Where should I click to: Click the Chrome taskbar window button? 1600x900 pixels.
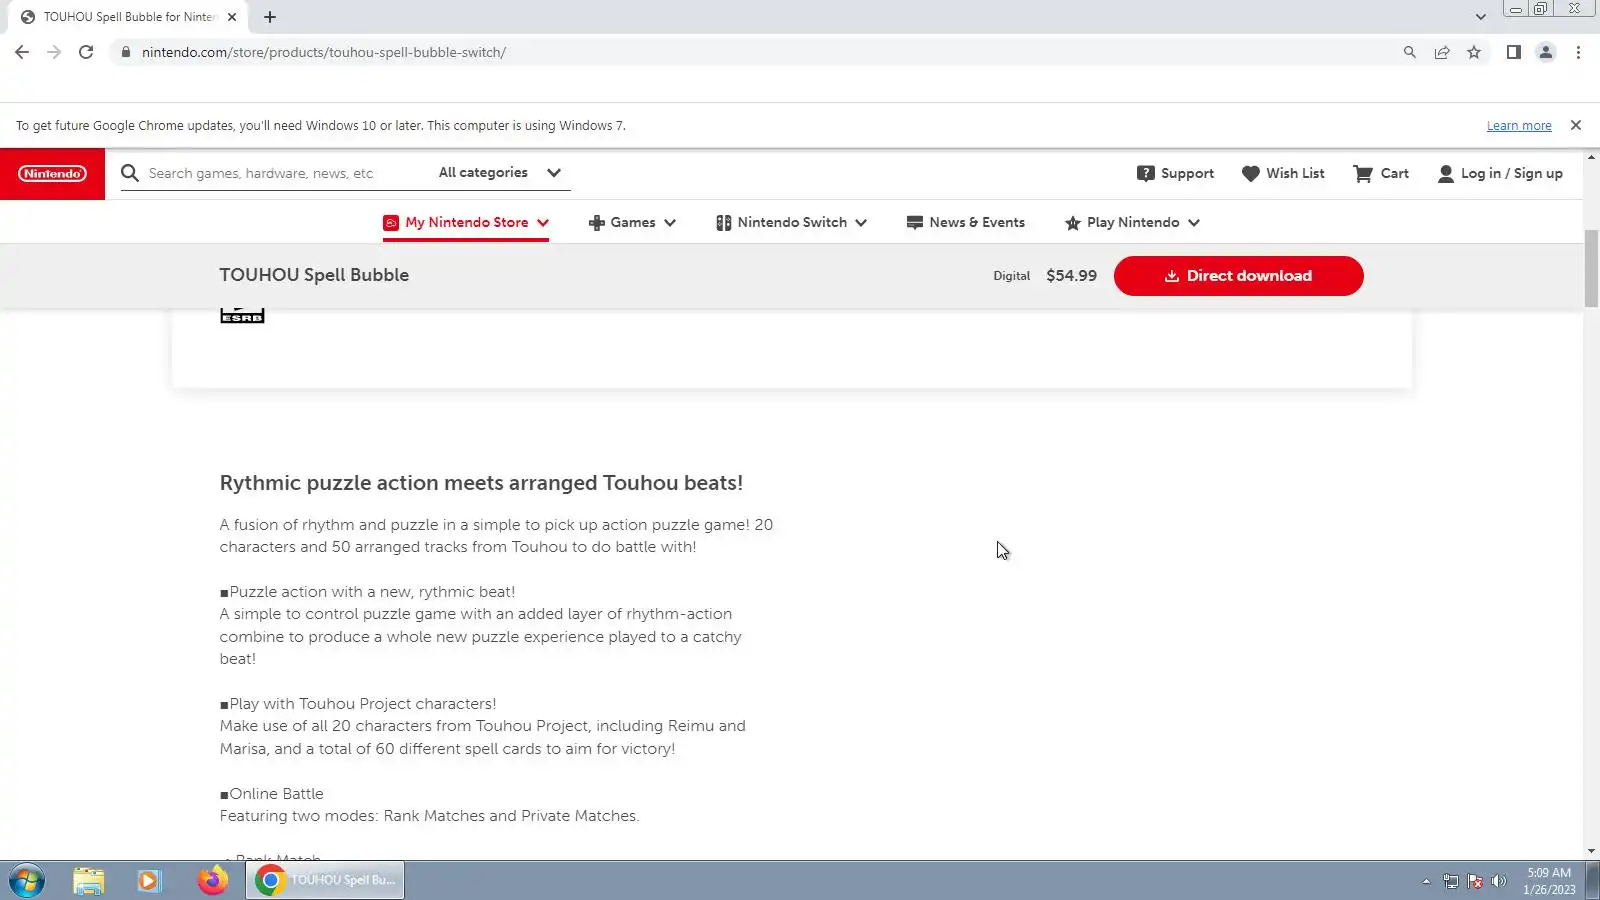point(325,880)
